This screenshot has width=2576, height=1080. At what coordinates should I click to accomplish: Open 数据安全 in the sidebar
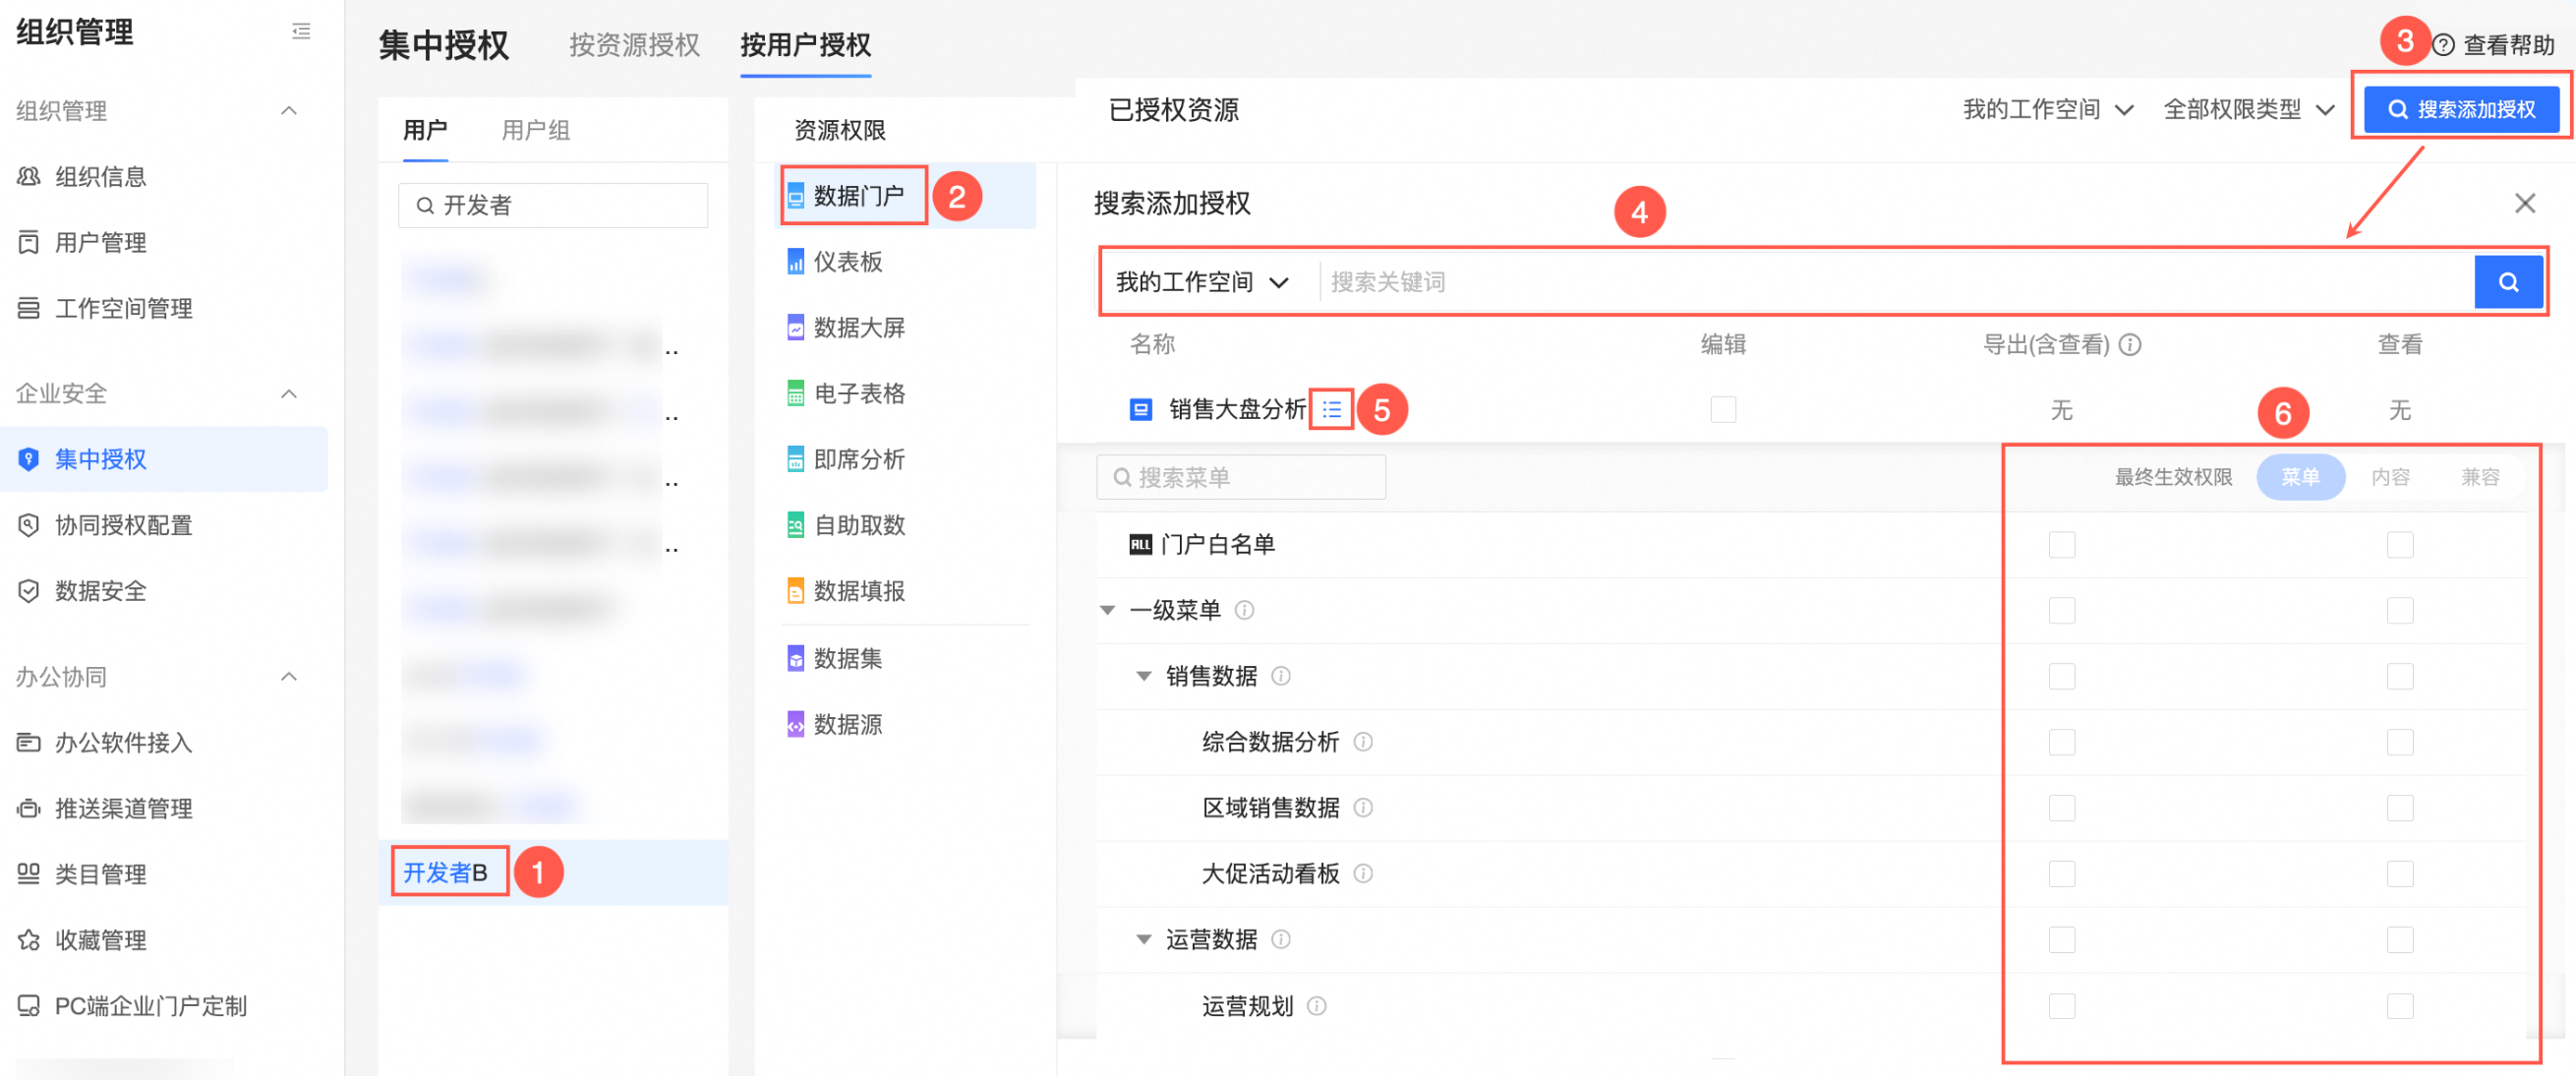(x=100, y=591)
